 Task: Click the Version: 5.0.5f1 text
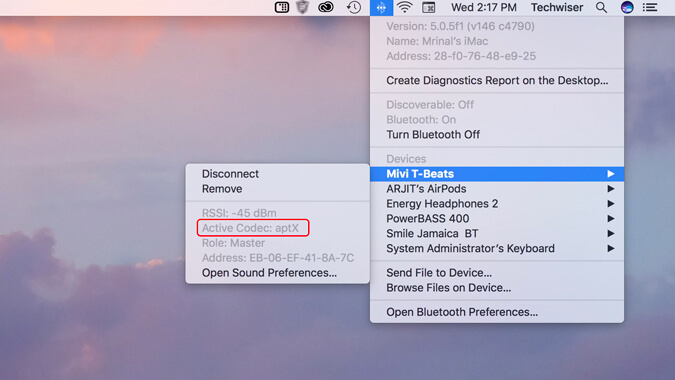pyautogui.click(x=460, y=26)
